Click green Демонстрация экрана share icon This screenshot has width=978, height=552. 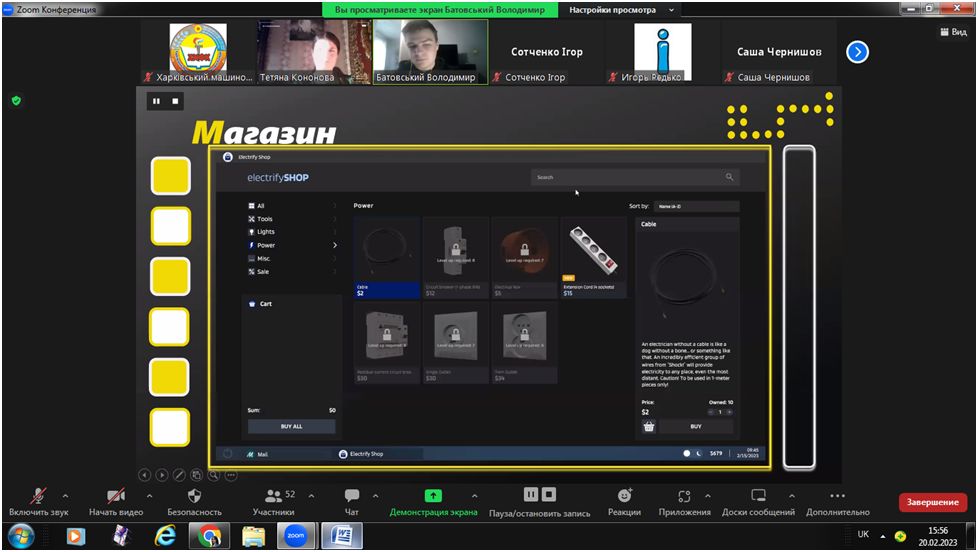pyautogui.click(x=433, y=496)
